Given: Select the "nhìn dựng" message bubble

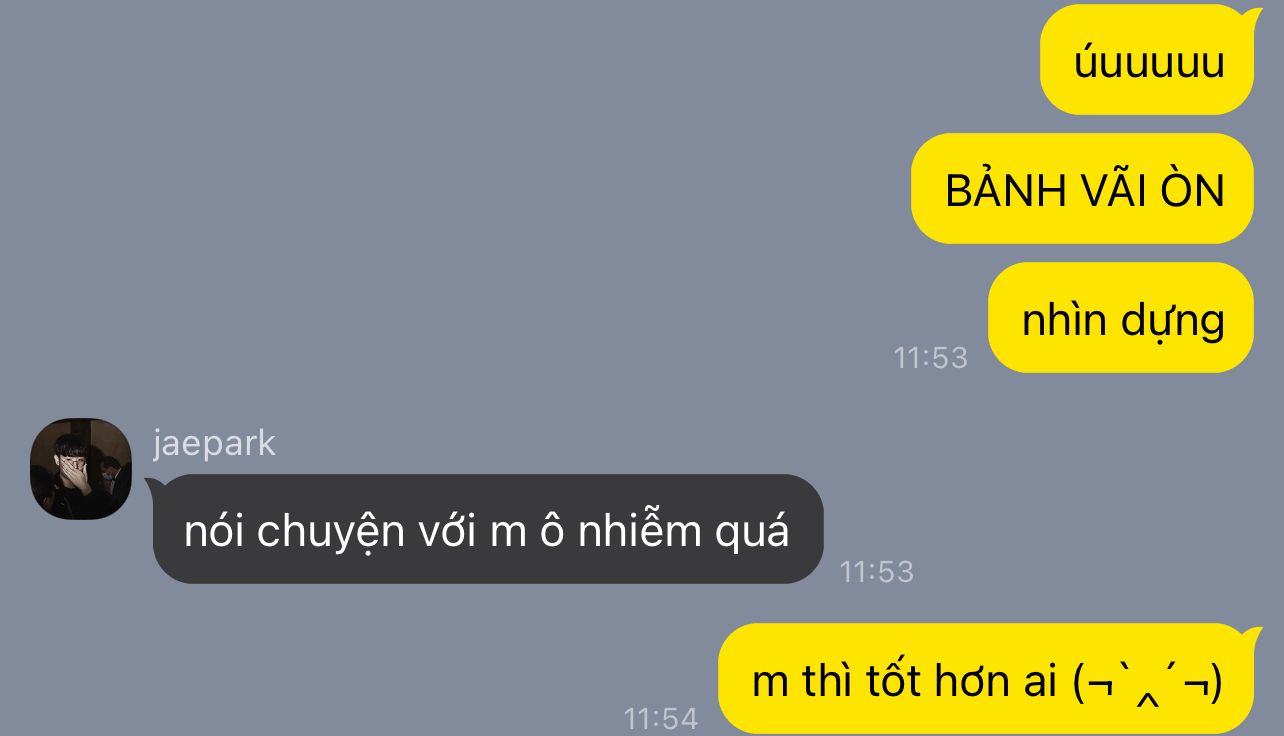Looking at the screenshot, I should 1120,318.
